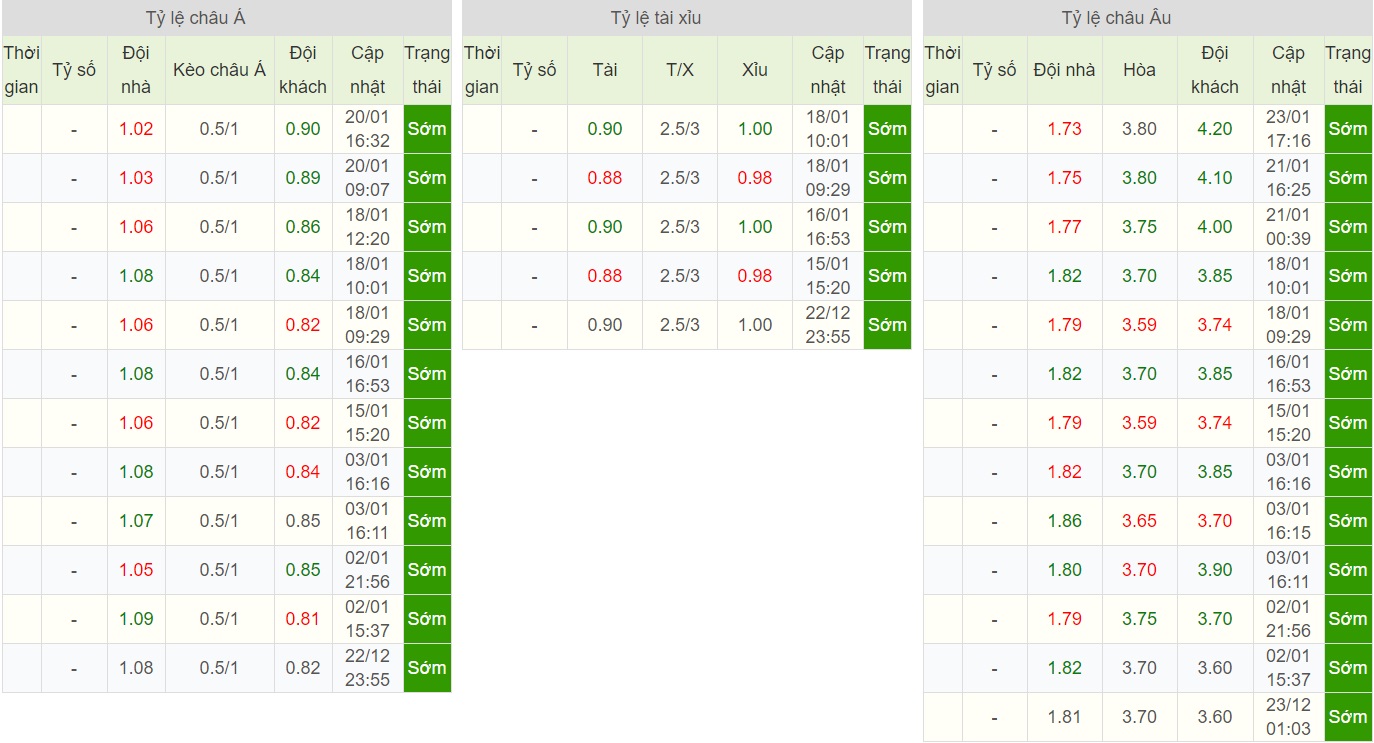Click the 23/12 01:03 update time cell
The height and width of the screenshot is (743, 1374).
pyautogui.click(x=1288, y=717)
